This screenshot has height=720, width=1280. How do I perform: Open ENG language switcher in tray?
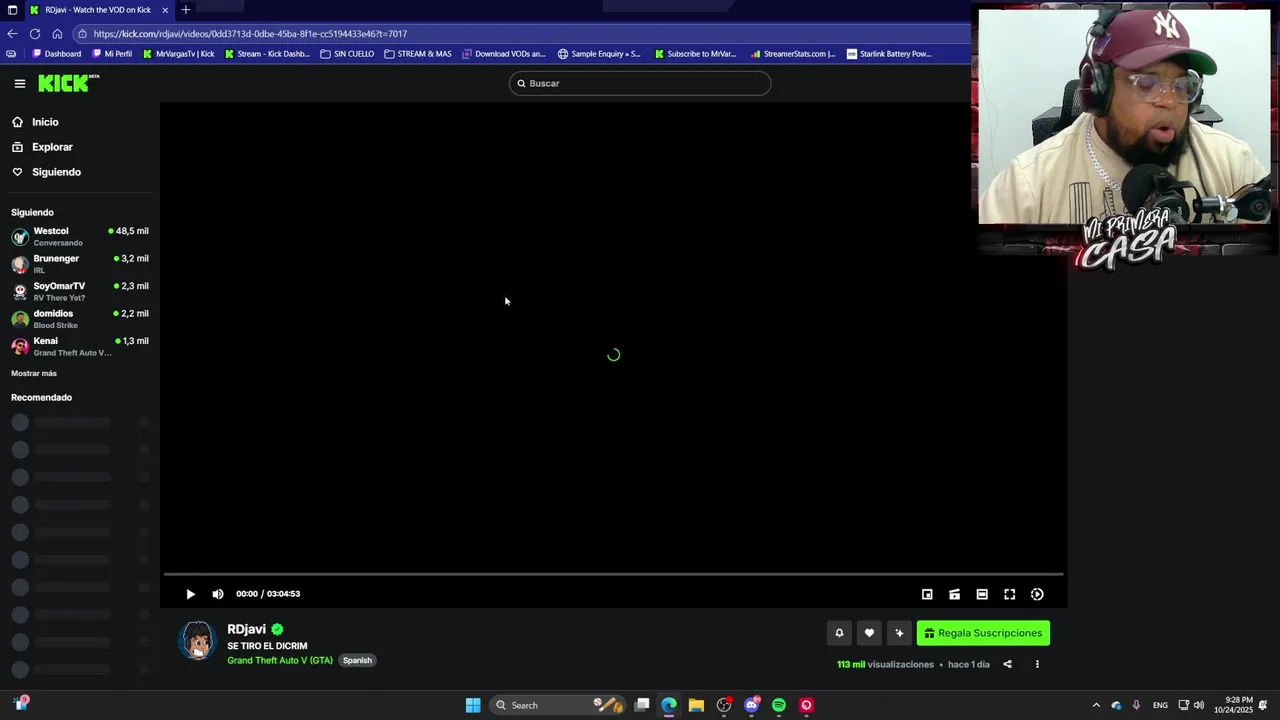tap(1160, 705)
